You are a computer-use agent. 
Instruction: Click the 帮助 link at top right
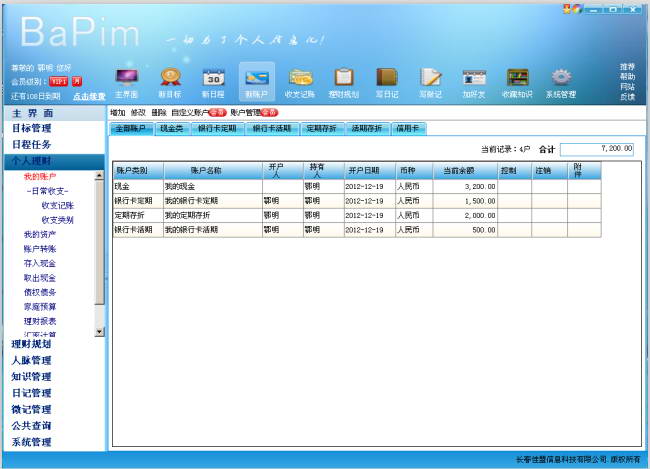[627, 76]
